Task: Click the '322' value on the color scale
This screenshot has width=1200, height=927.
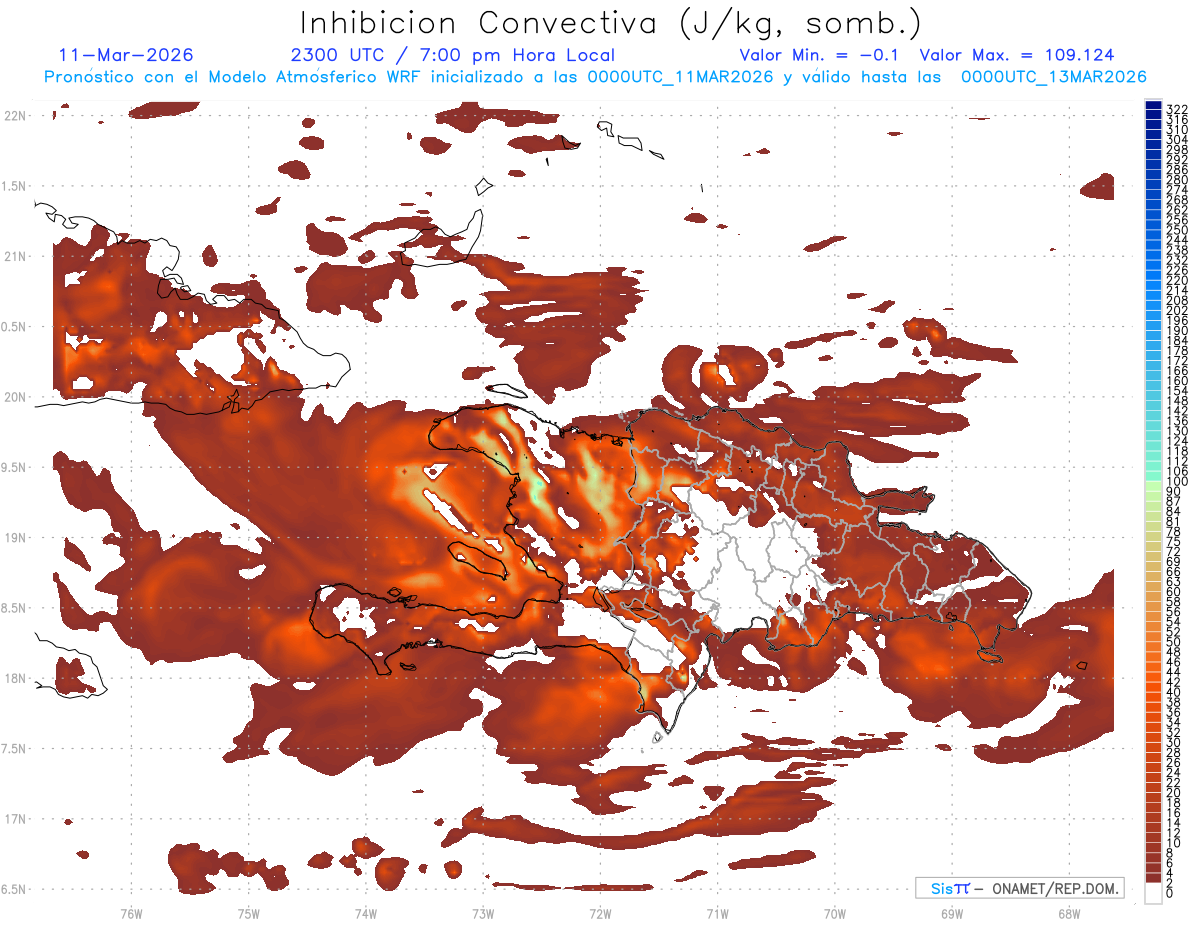Action: (1176, 108)
